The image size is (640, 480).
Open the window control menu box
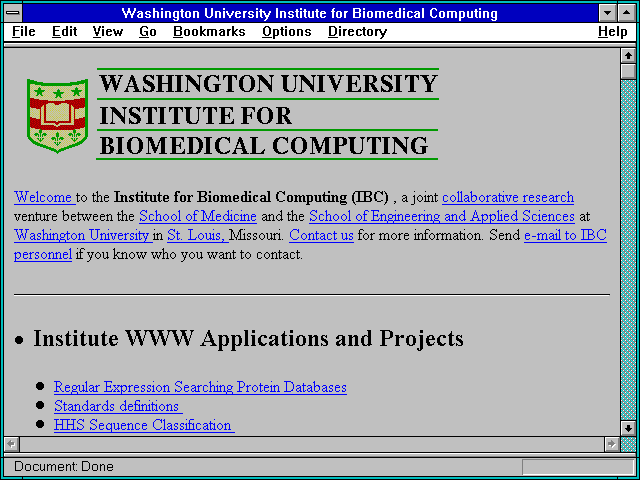click(13, 13)
